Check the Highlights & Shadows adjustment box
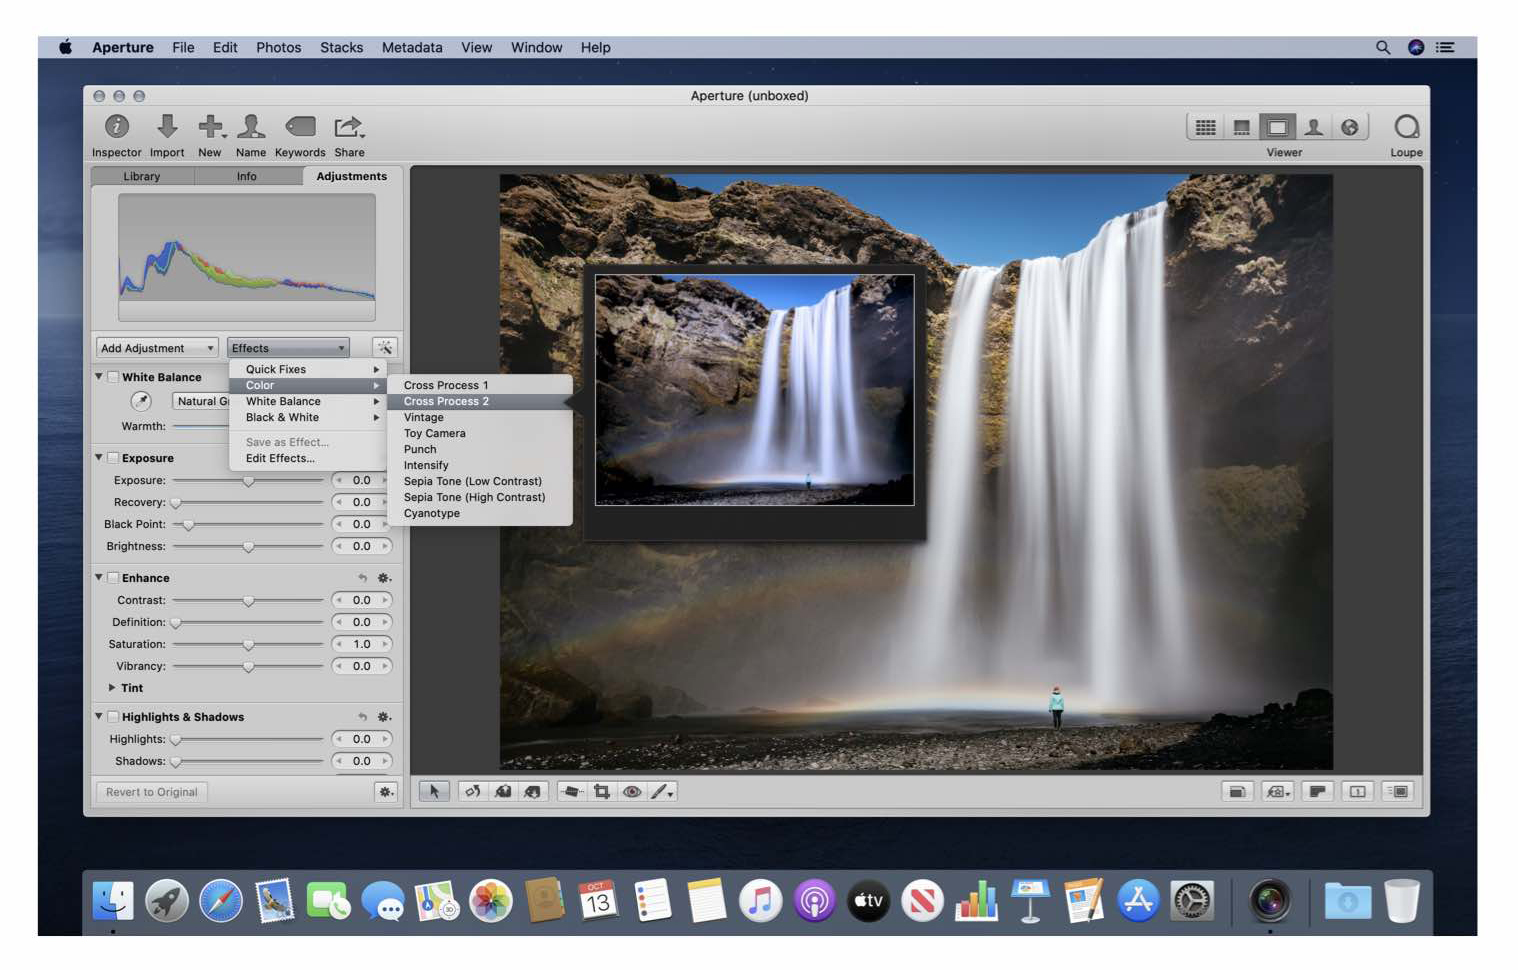The image size is (1518, 970). (112, 717)
